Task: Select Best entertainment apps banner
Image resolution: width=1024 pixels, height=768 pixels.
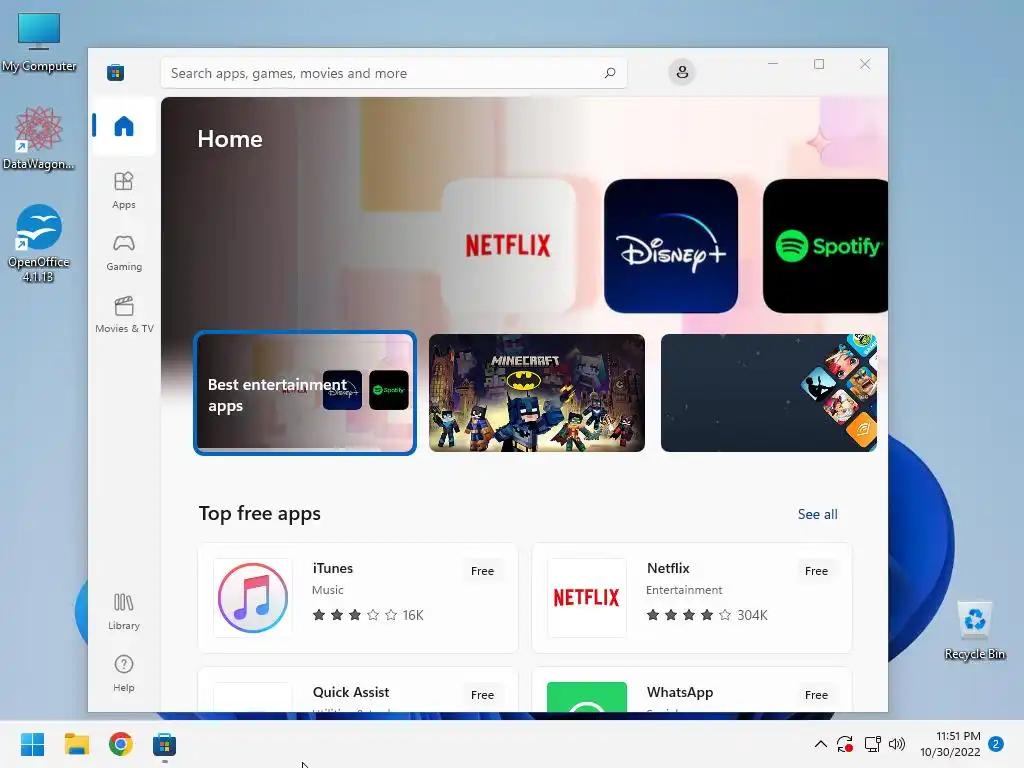Action: coord(305,393)
